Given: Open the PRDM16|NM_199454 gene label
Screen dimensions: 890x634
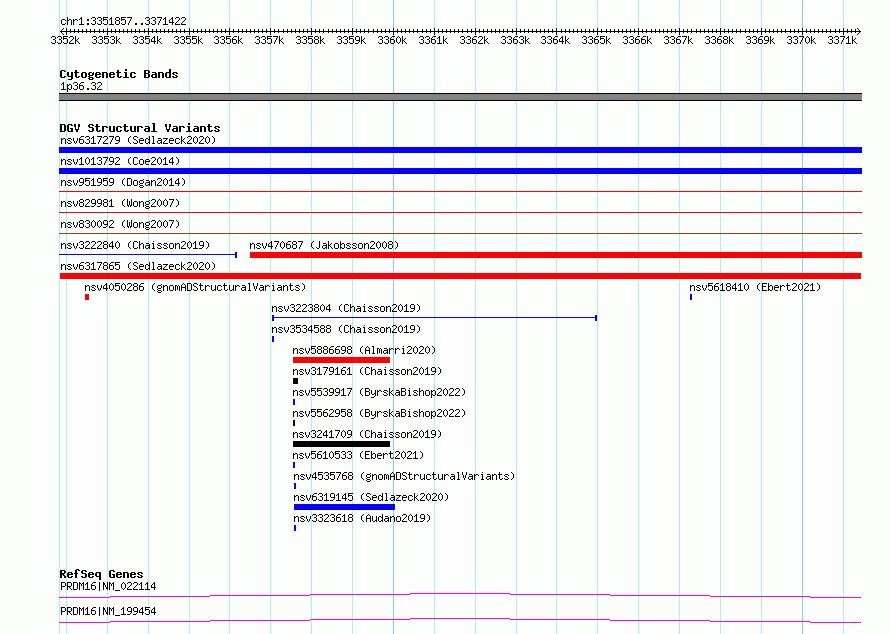Looking at the screenshot, I should click(108, 611).
